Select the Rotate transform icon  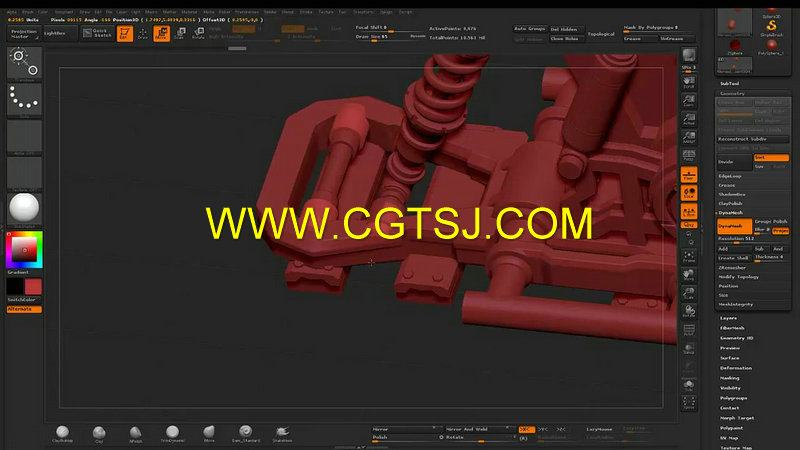click(x=198, y=34)
